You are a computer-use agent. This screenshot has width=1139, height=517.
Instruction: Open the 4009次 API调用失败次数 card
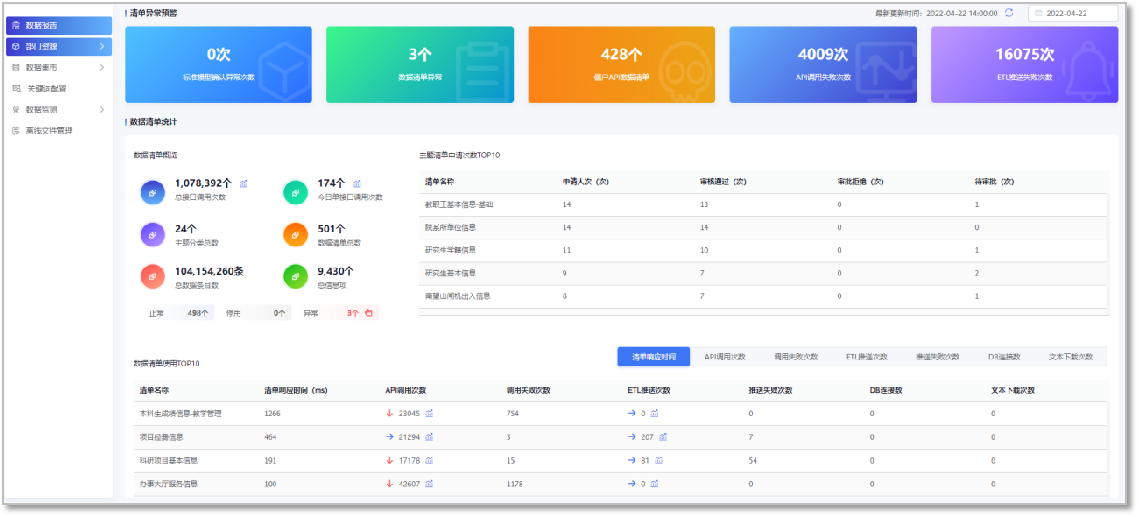click(823, 65)
